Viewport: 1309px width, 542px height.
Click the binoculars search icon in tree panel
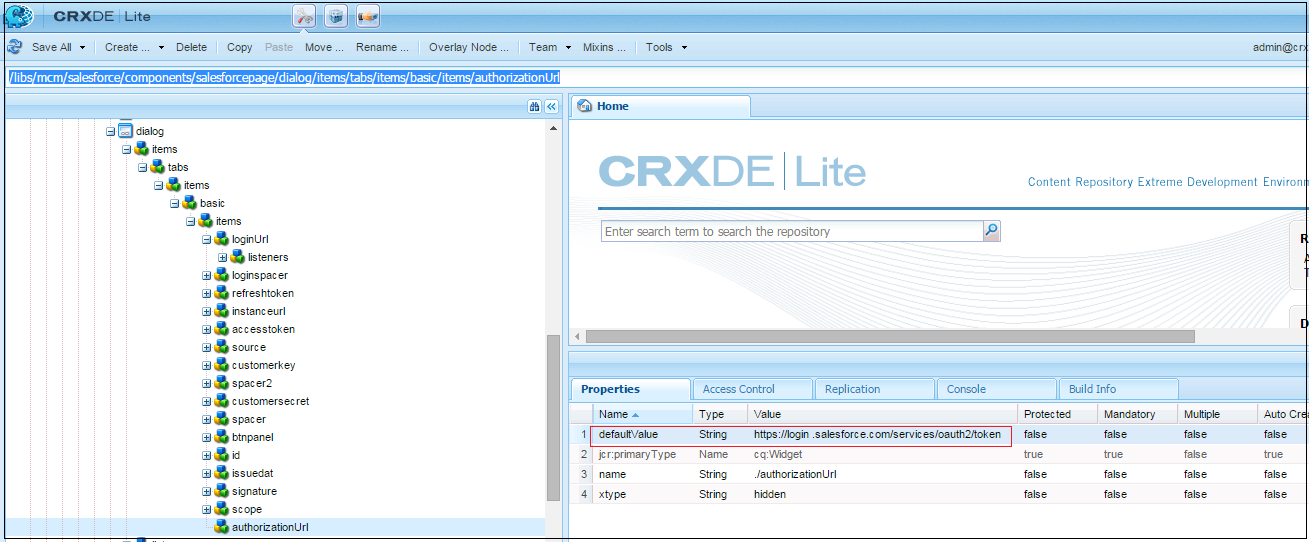535,107
